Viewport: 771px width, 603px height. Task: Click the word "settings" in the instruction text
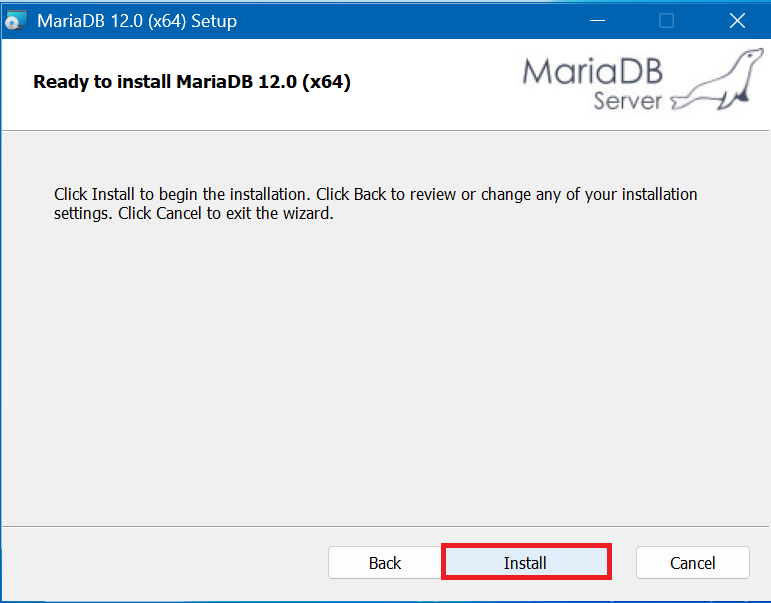click(x=82, y=213)
